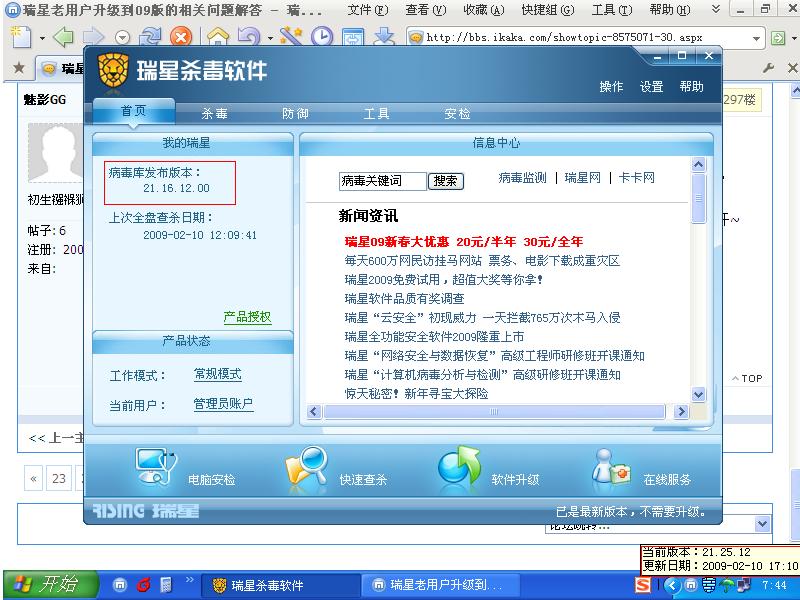Open browser 工具(T) menu
Viewport: 800px width, 600px height.
612,10
